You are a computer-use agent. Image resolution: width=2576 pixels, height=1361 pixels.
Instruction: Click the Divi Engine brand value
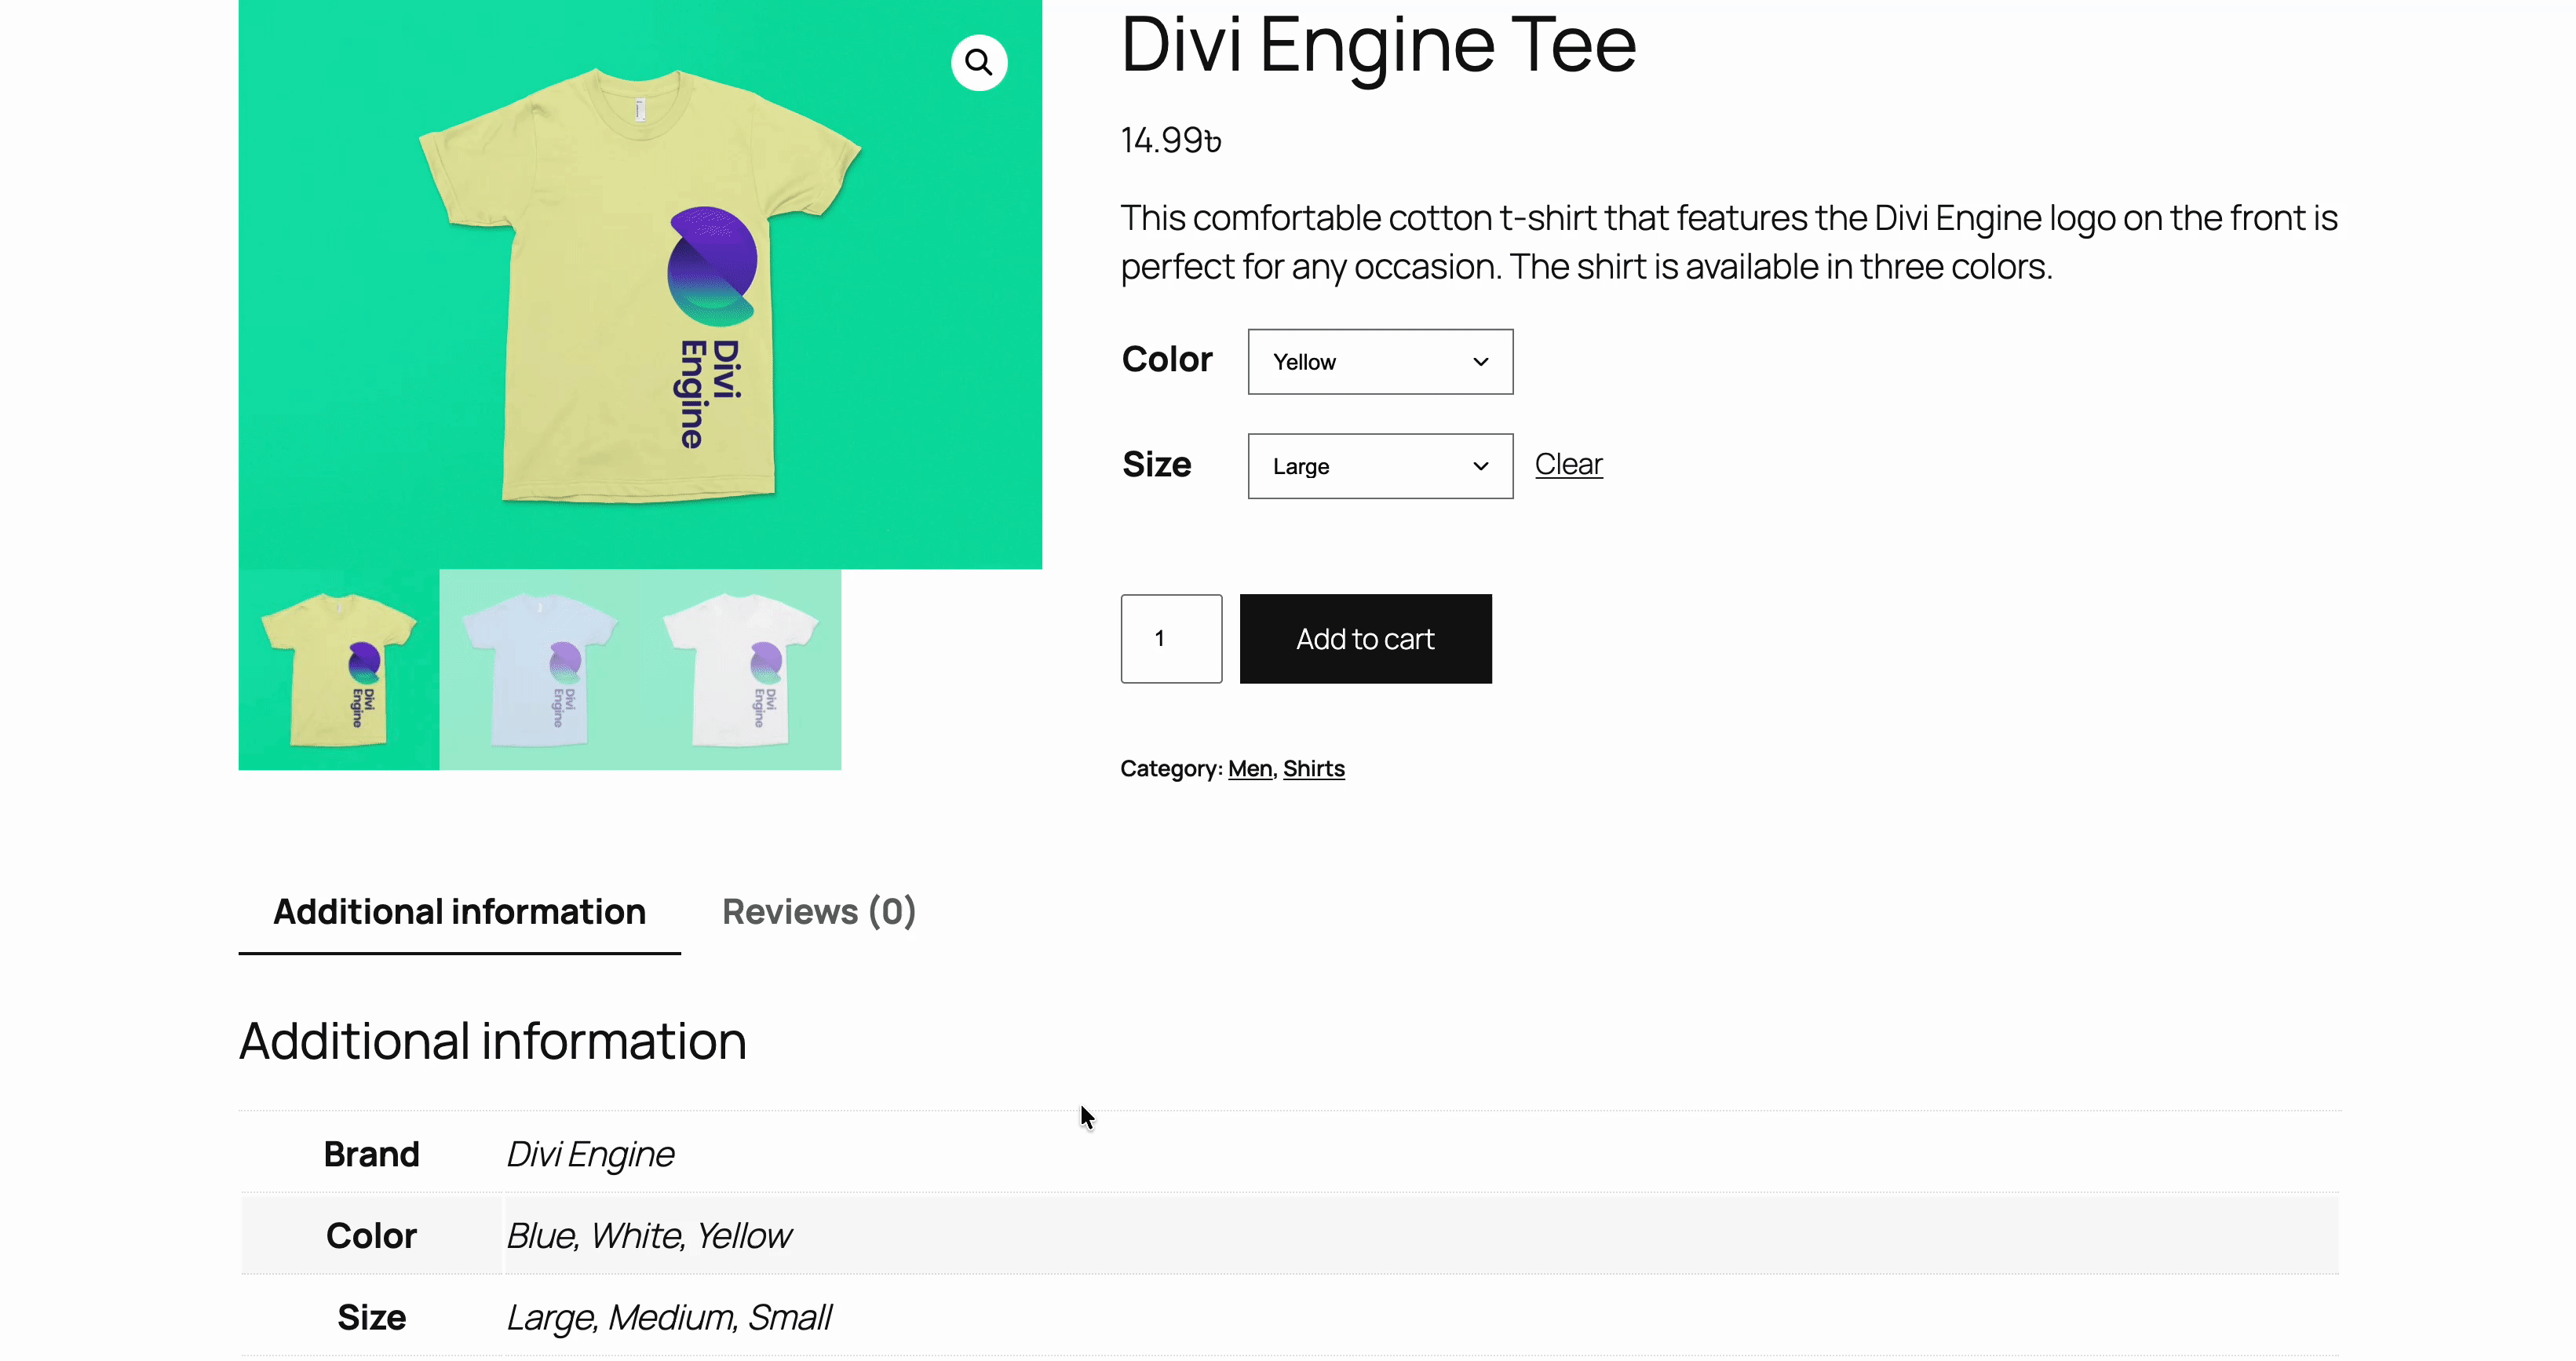[590, 1154]
